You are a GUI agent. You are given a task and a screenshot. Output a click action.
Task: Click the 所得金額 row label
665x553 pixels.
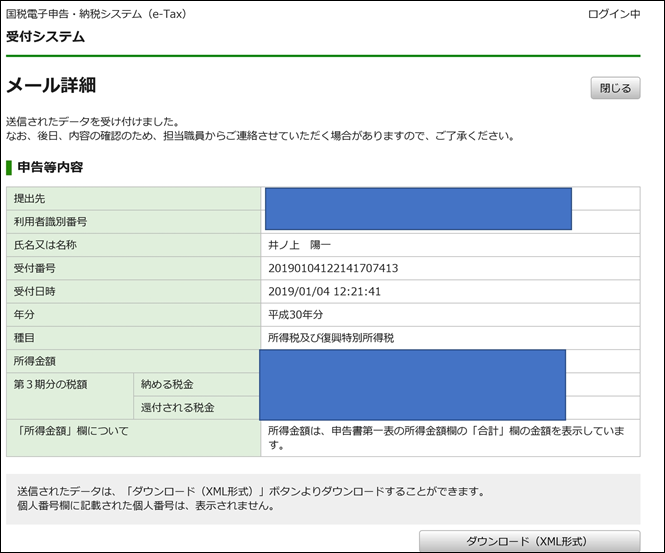click(x=34, y=361)
